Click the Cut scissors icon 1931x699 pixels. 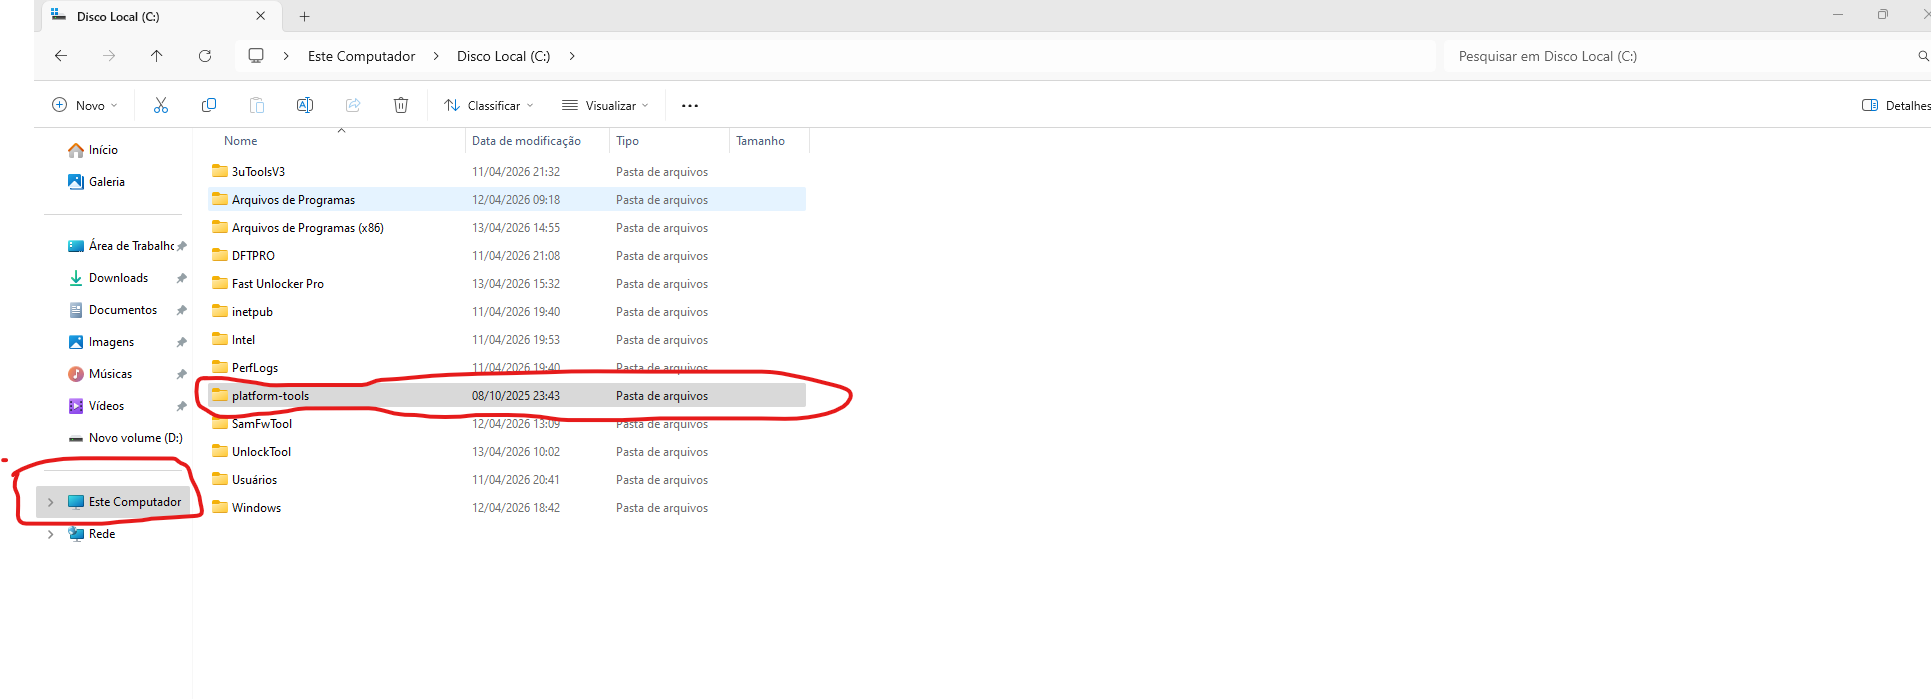pos(161,105)
